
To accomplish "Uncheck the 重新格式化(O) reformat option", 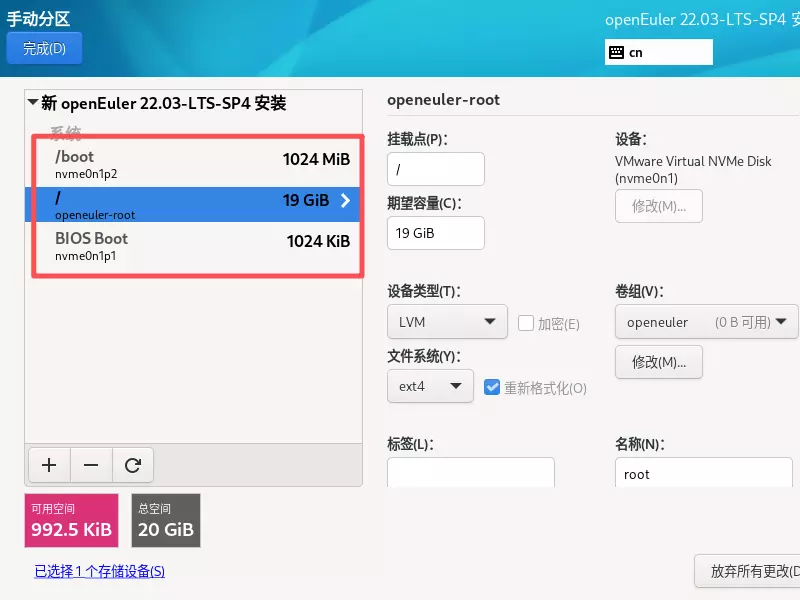I will click(493, 389).
